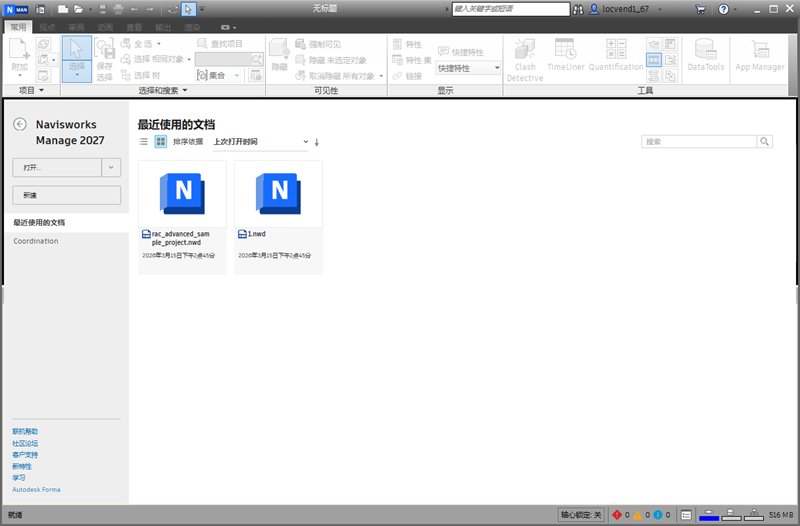Click the magnifier icon in recent documents search
The width and height of the screenshot is (800, 526).
[764, 141]
